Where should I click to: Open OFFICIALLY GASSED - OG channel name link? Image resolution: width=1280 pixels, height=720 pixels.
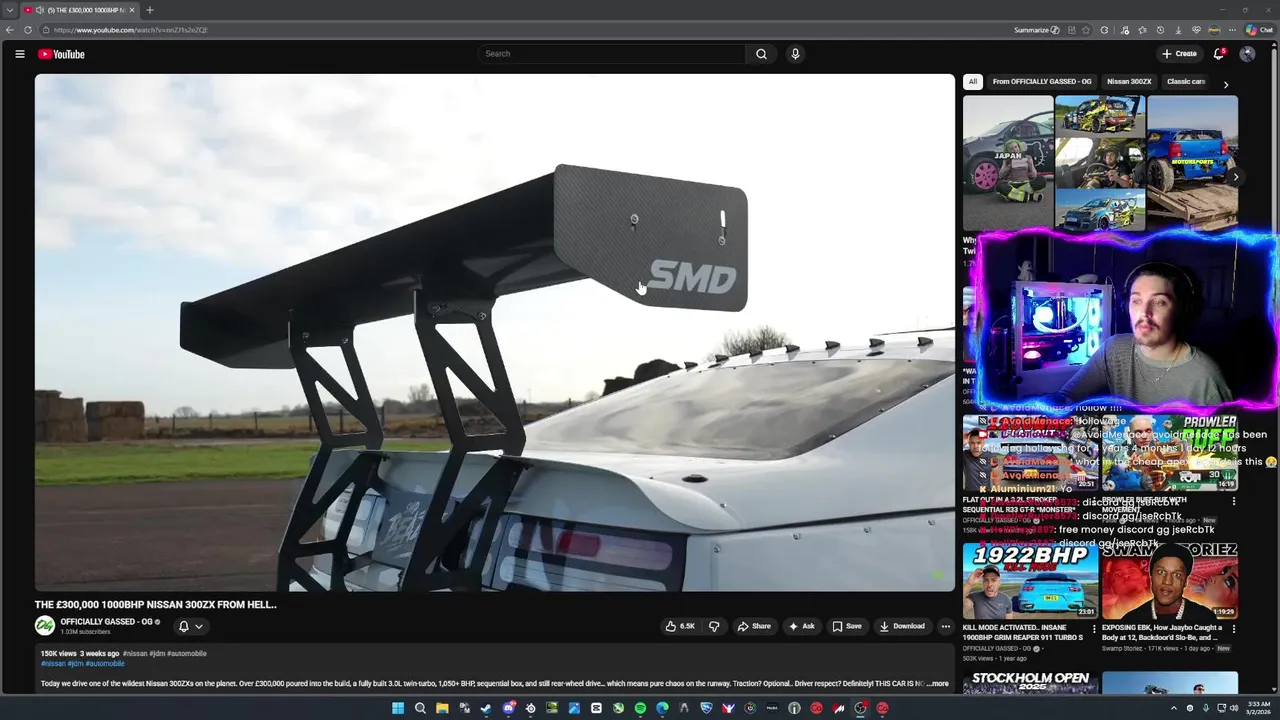click(106, 622)
